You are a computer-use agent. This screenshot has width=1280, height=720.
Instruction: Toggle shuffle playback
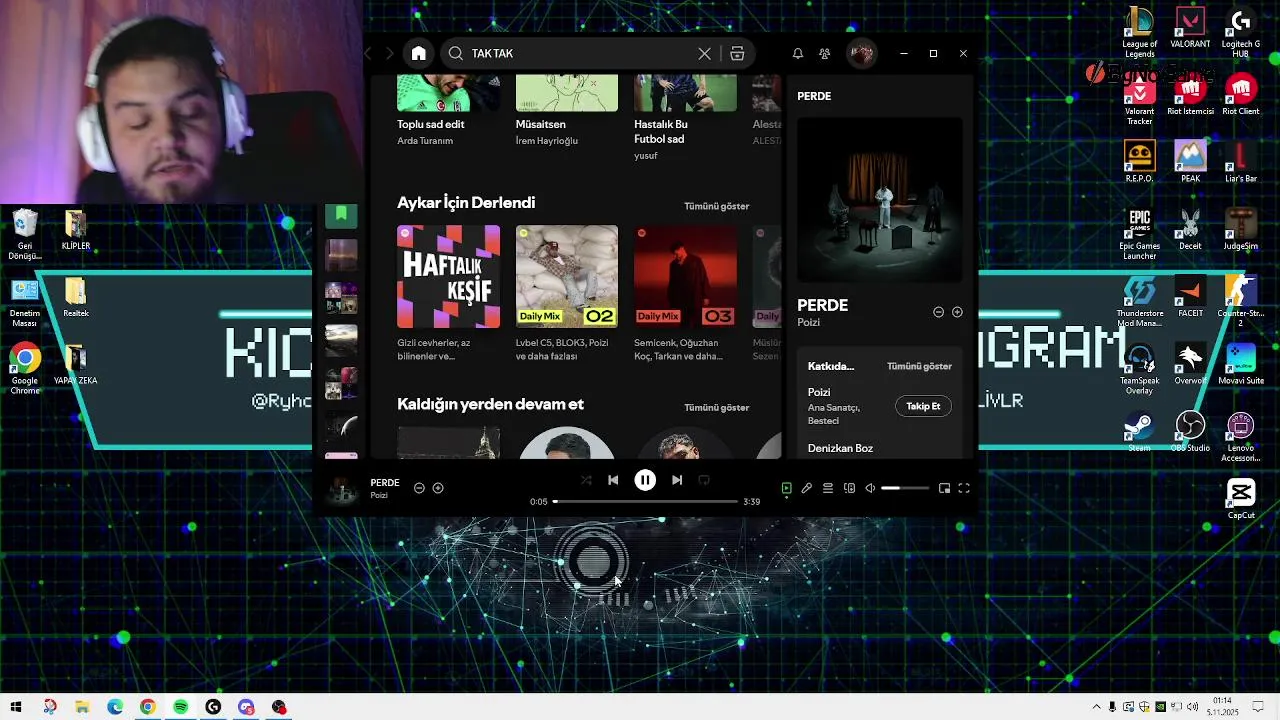(586, 480)
